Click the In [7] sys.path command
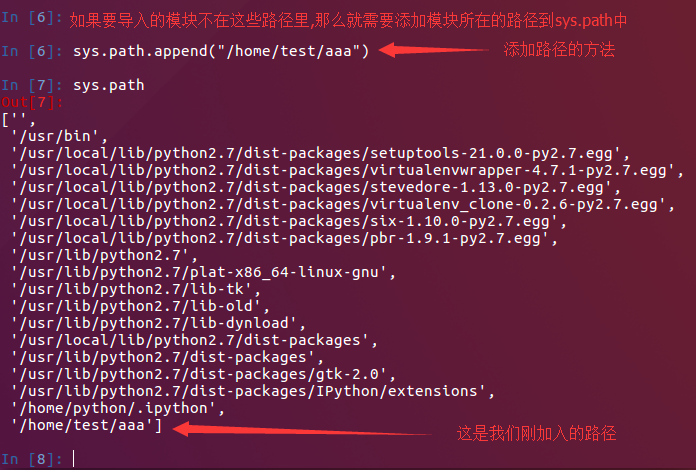This screenshot has width=696, height=470. [x=108, y=85]
